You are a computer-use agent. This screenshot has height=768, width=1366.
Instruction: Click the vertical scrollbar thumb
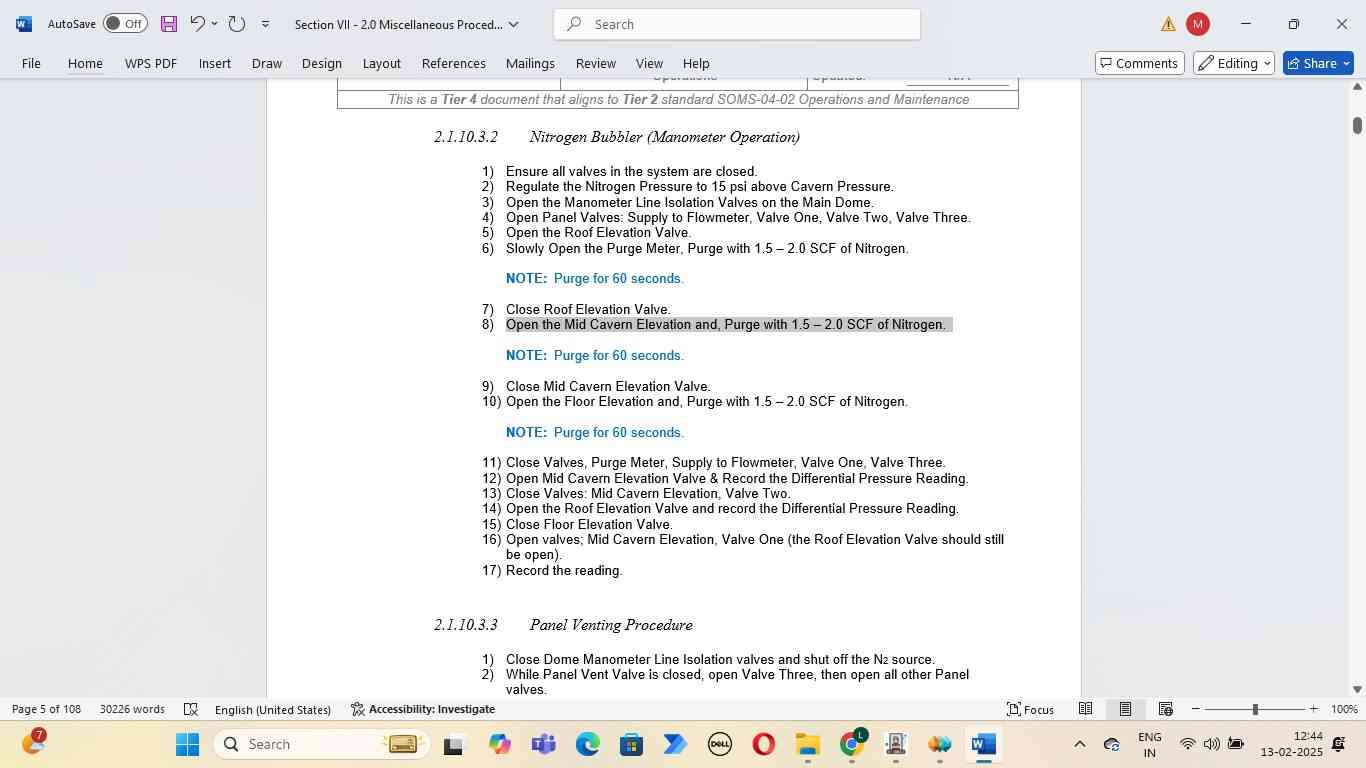(x=1357, y=125)
